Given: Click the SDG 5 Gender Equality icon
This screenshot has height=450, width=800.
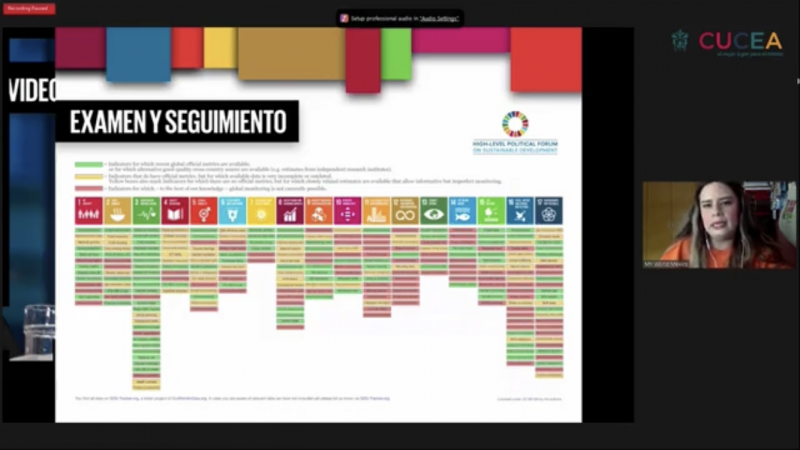Looking at the screenshot, I should (204, 210).
